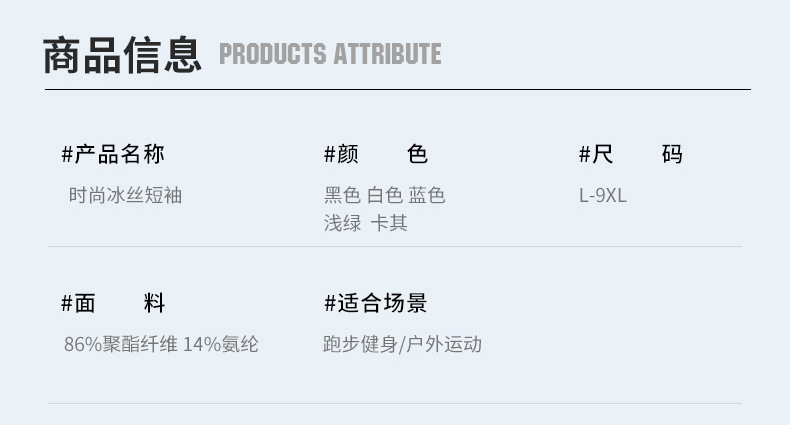790x425 pixels.
Task: Choose the 白色 color option
Action: click(385, 195)
